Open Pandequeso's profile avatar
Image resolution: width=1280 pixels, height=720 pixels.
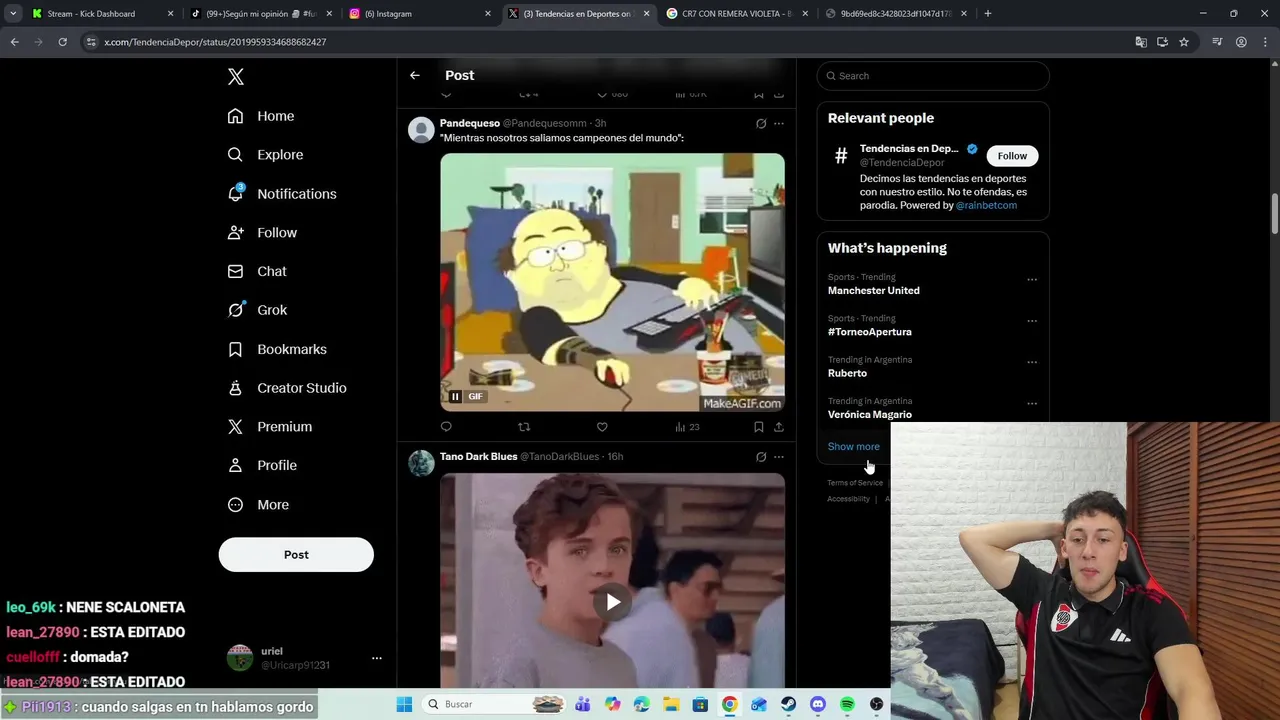tap(422, 130)
